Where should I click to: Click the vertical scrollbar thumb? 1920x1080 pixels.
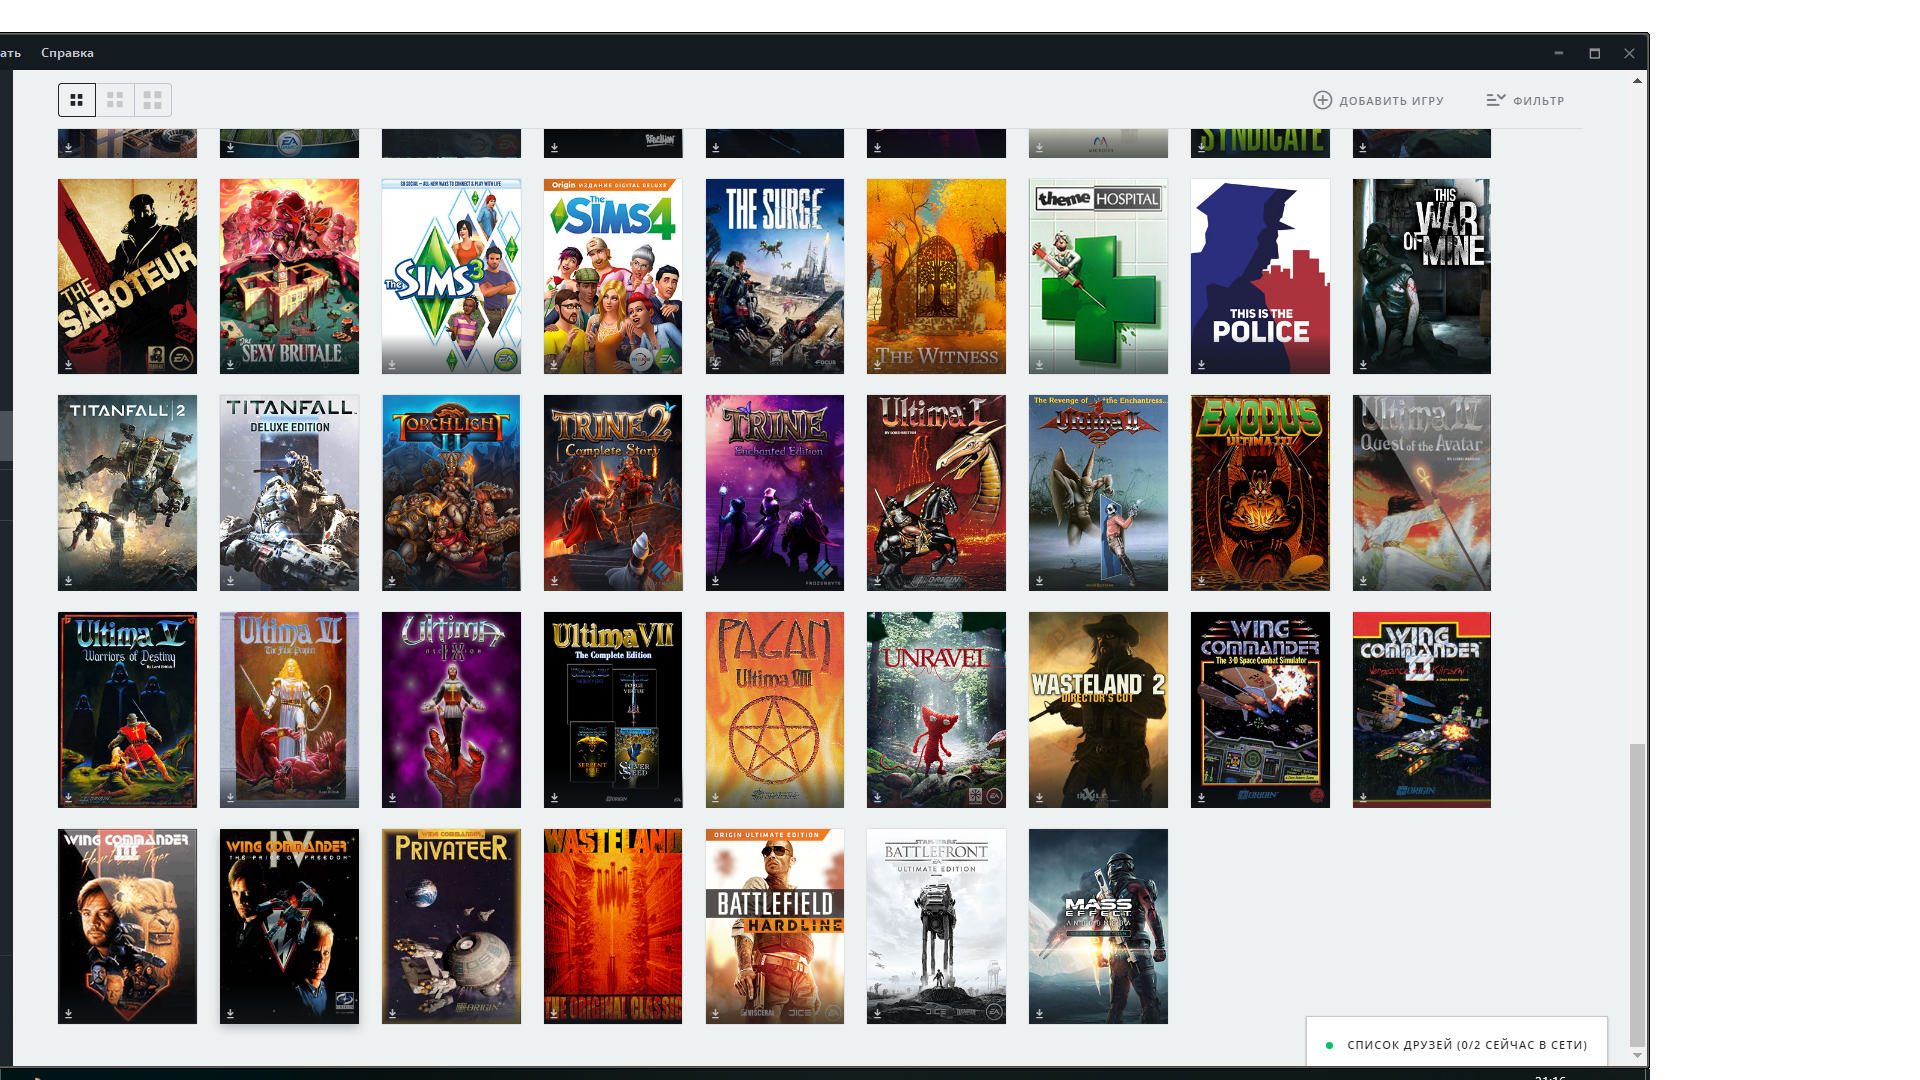[x=1637, y=894]
